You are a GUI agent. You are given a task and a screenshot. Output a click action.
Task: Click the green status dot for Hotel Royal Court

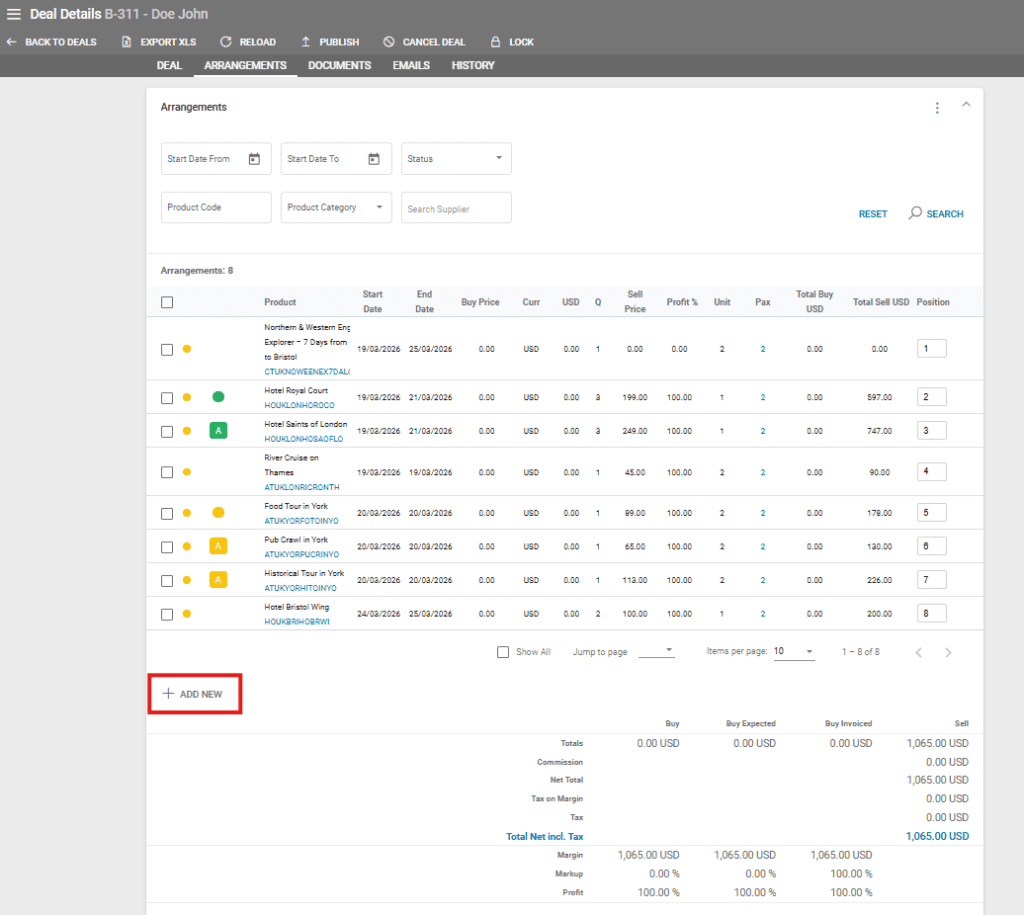click(218, 397)
